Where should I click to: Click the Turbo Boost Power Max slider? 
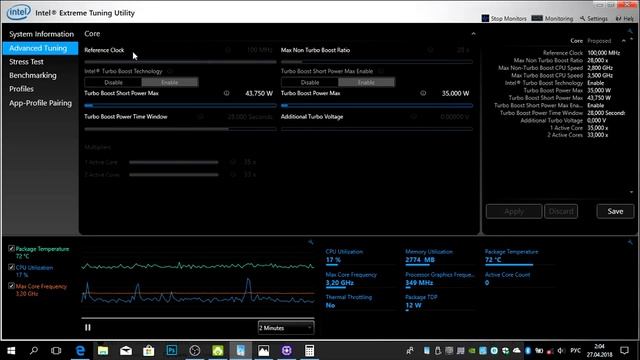377,106
